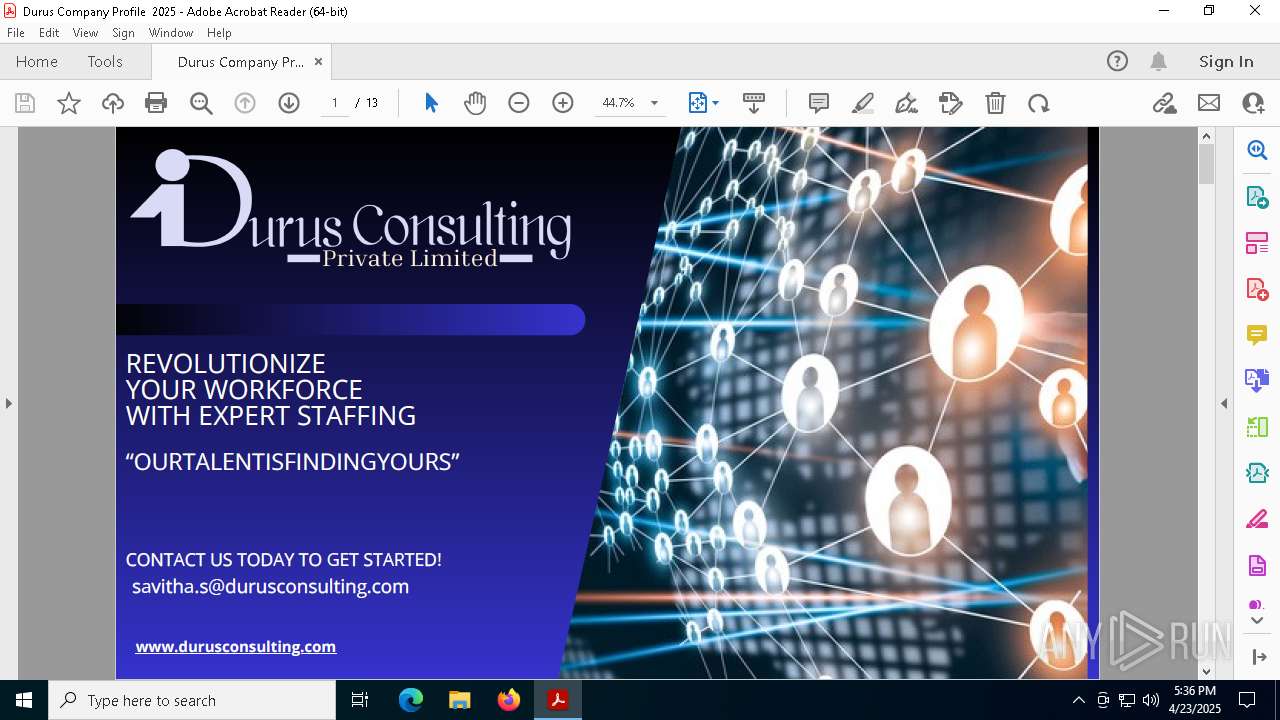Open Organize Pages tool in the sidebar

1257,243
